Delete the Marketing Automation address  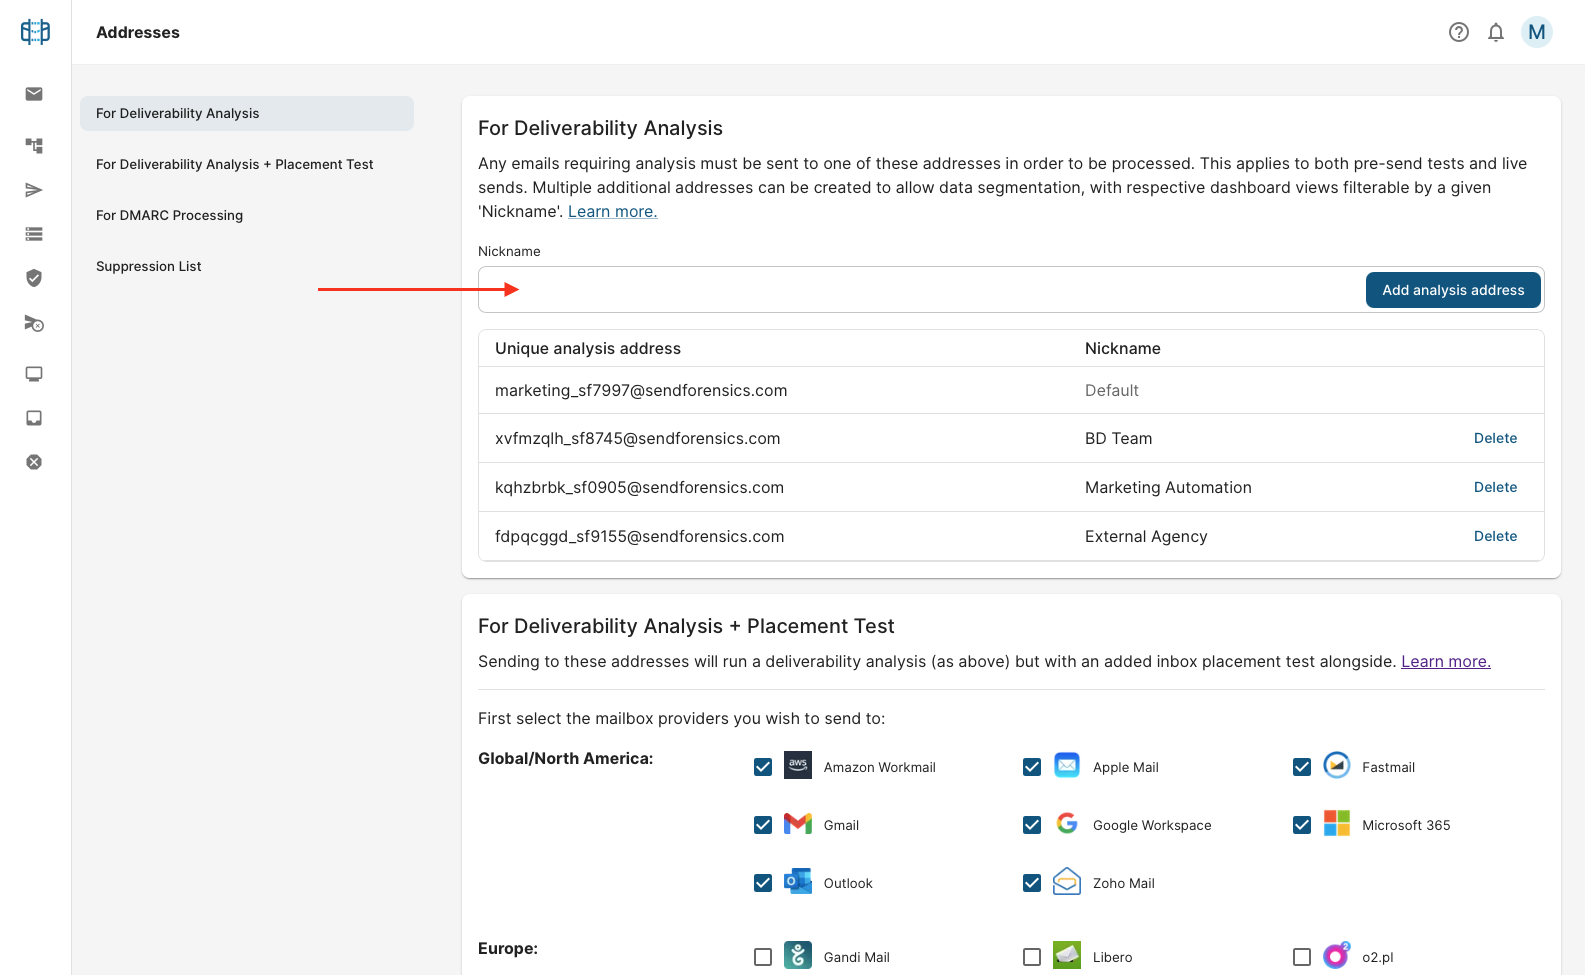coord(1495,487)
